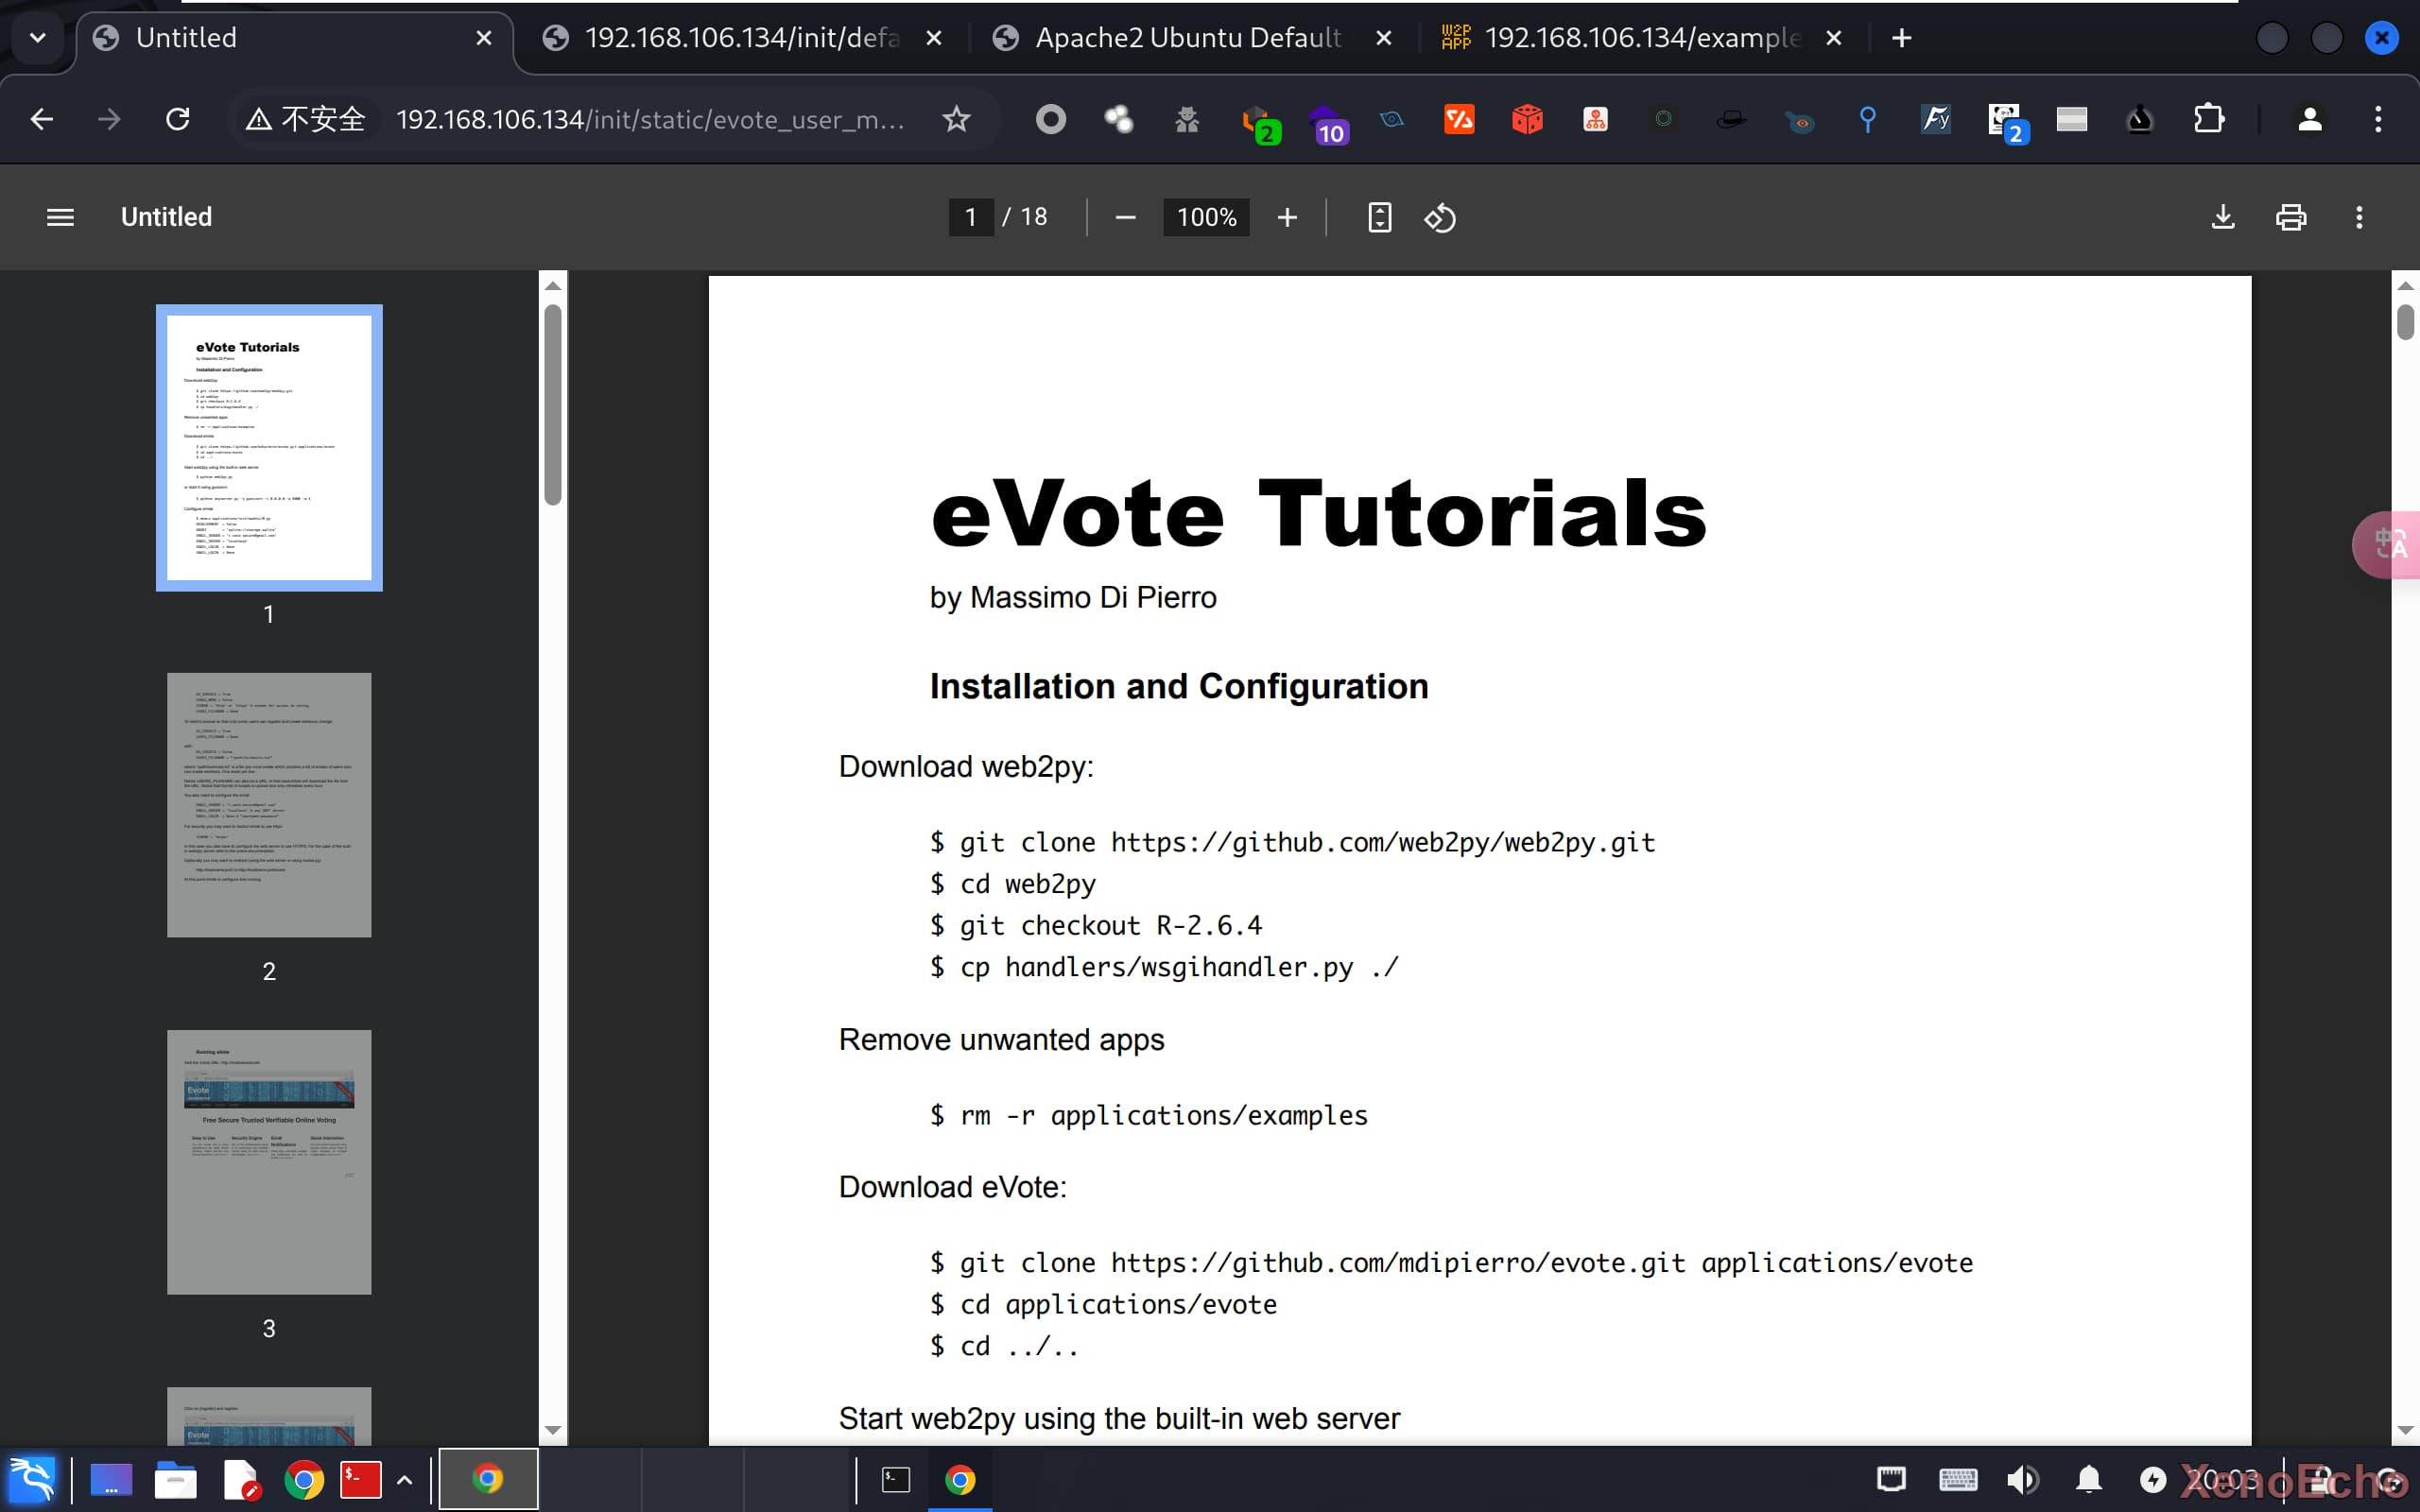Bookmark this page with the star icon

956,120
